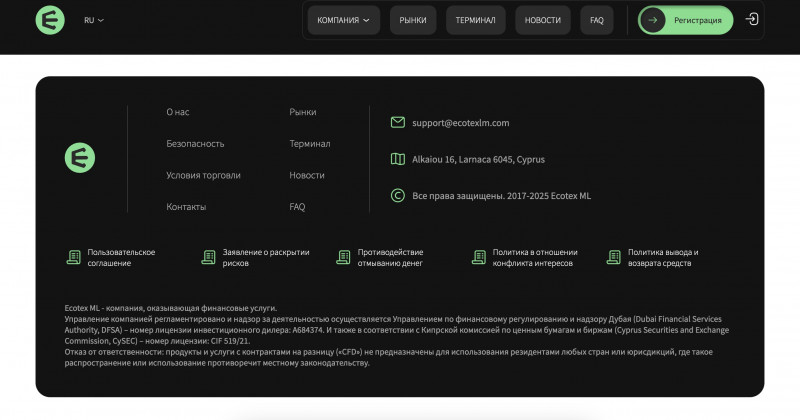800x420 pixels.
Task: Open the Контакты footer link
Action: [186, 207]
